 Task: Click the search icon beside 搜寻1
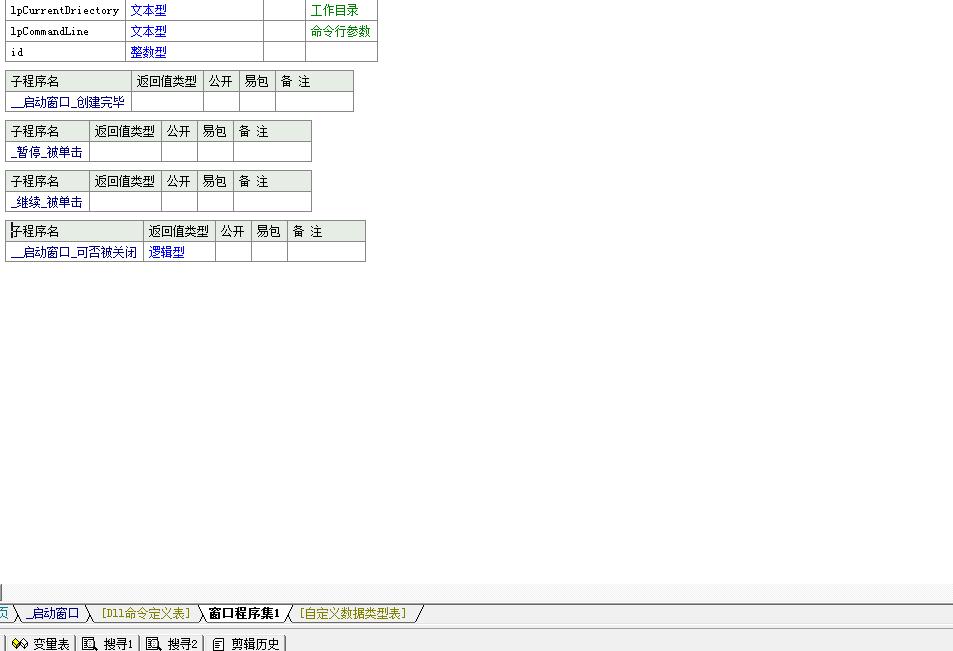coord(89,644)
